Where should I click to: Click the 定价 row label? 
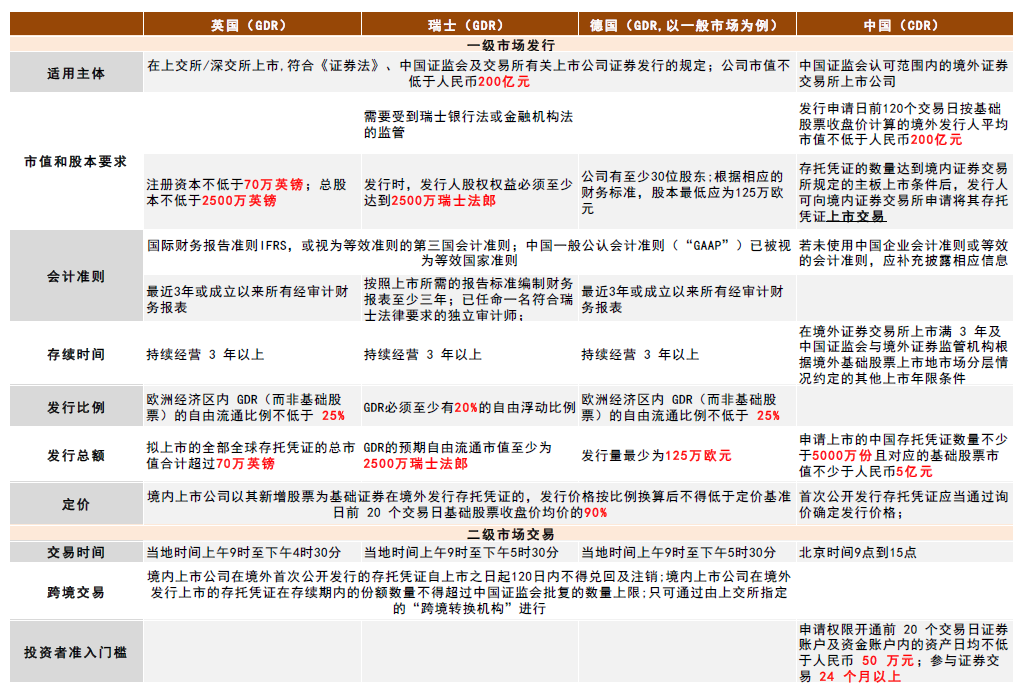pos(76,503)
